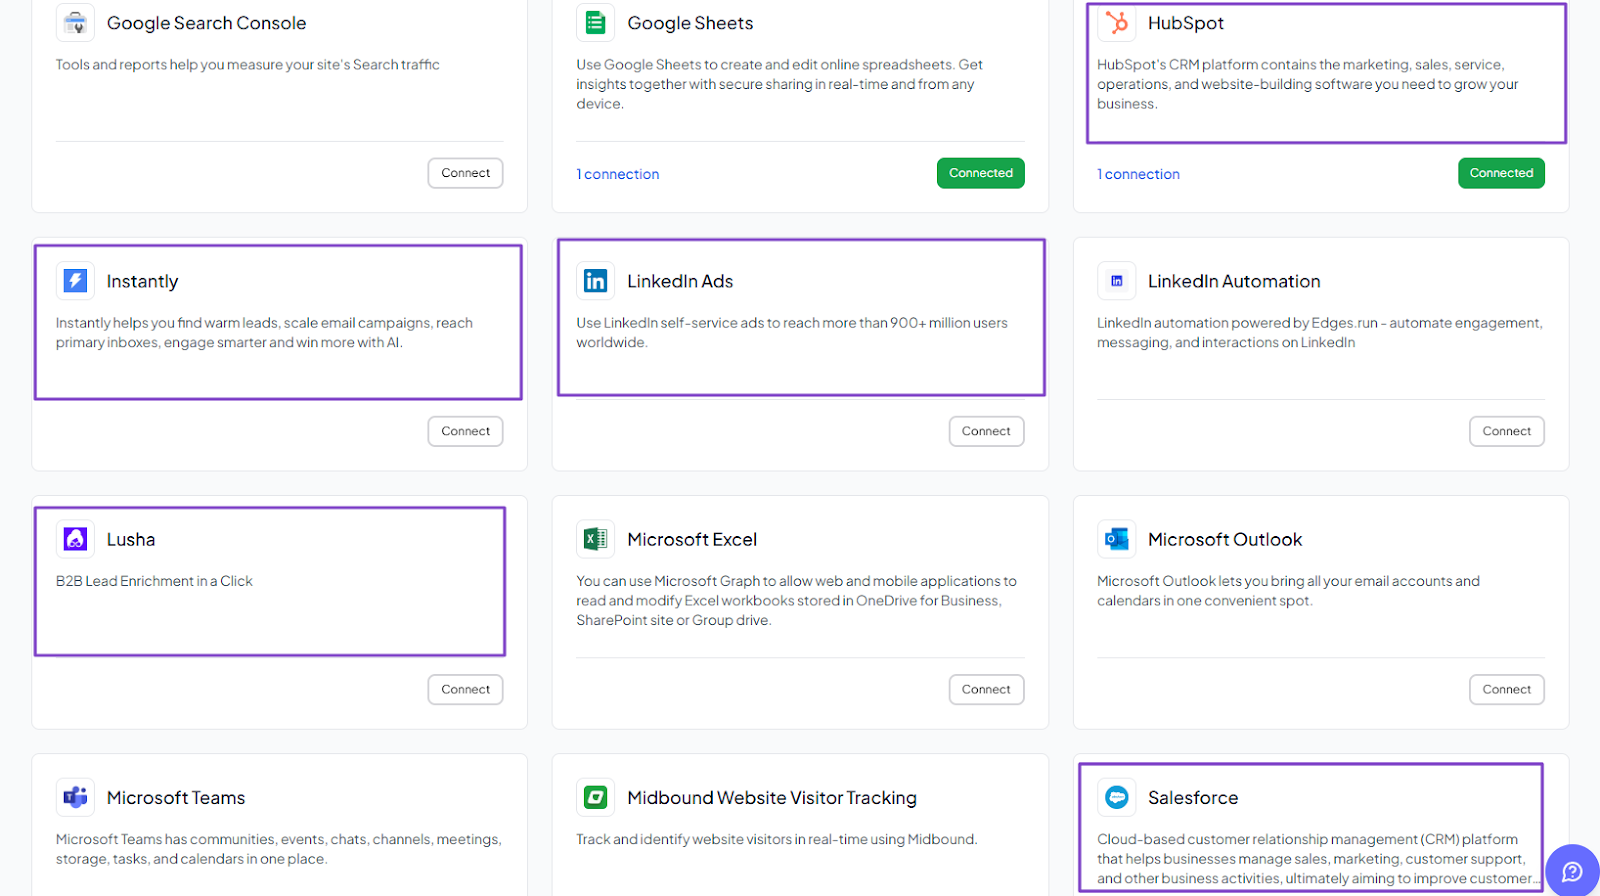Image resolution: width=1600 pixels, height=896 pixels.
Task: Click the Instantly lightning bolt icon
Action: click(75, 281)
